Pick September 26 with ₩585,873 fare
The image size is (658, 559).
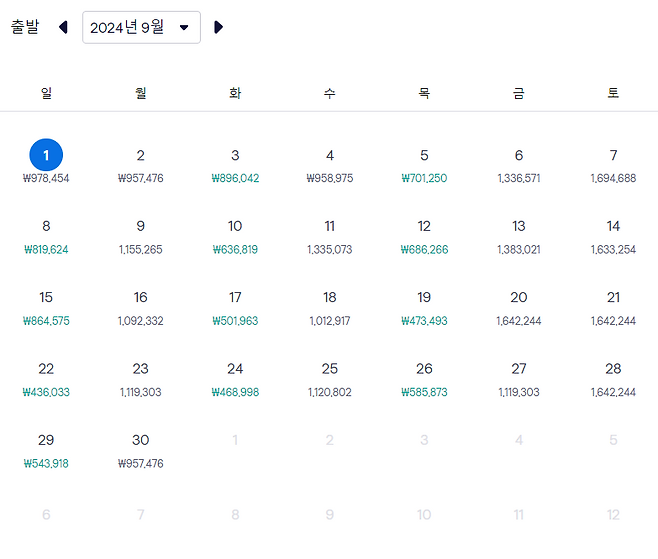(x=424, y=380)
